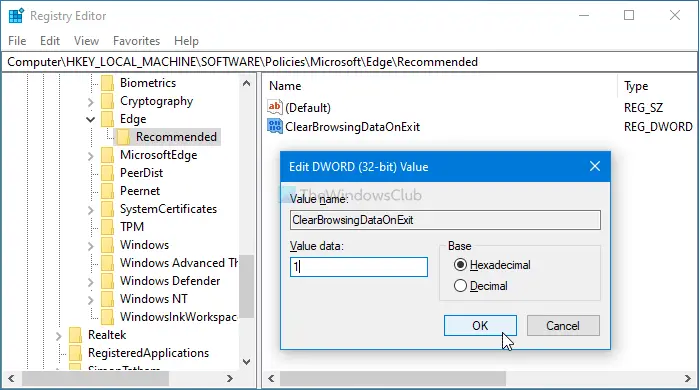Click values pane horizontal scroll left arrow
Viewport: 700px width, 390px height.
[x=271, y=379]
